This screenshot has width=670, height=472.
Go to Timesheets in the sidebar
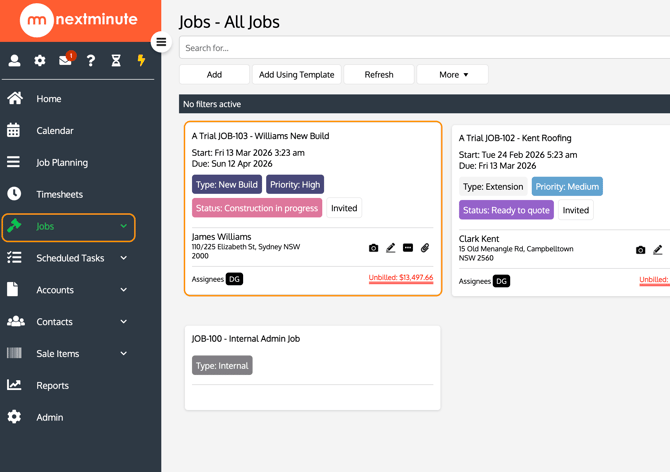coord(59,194)
